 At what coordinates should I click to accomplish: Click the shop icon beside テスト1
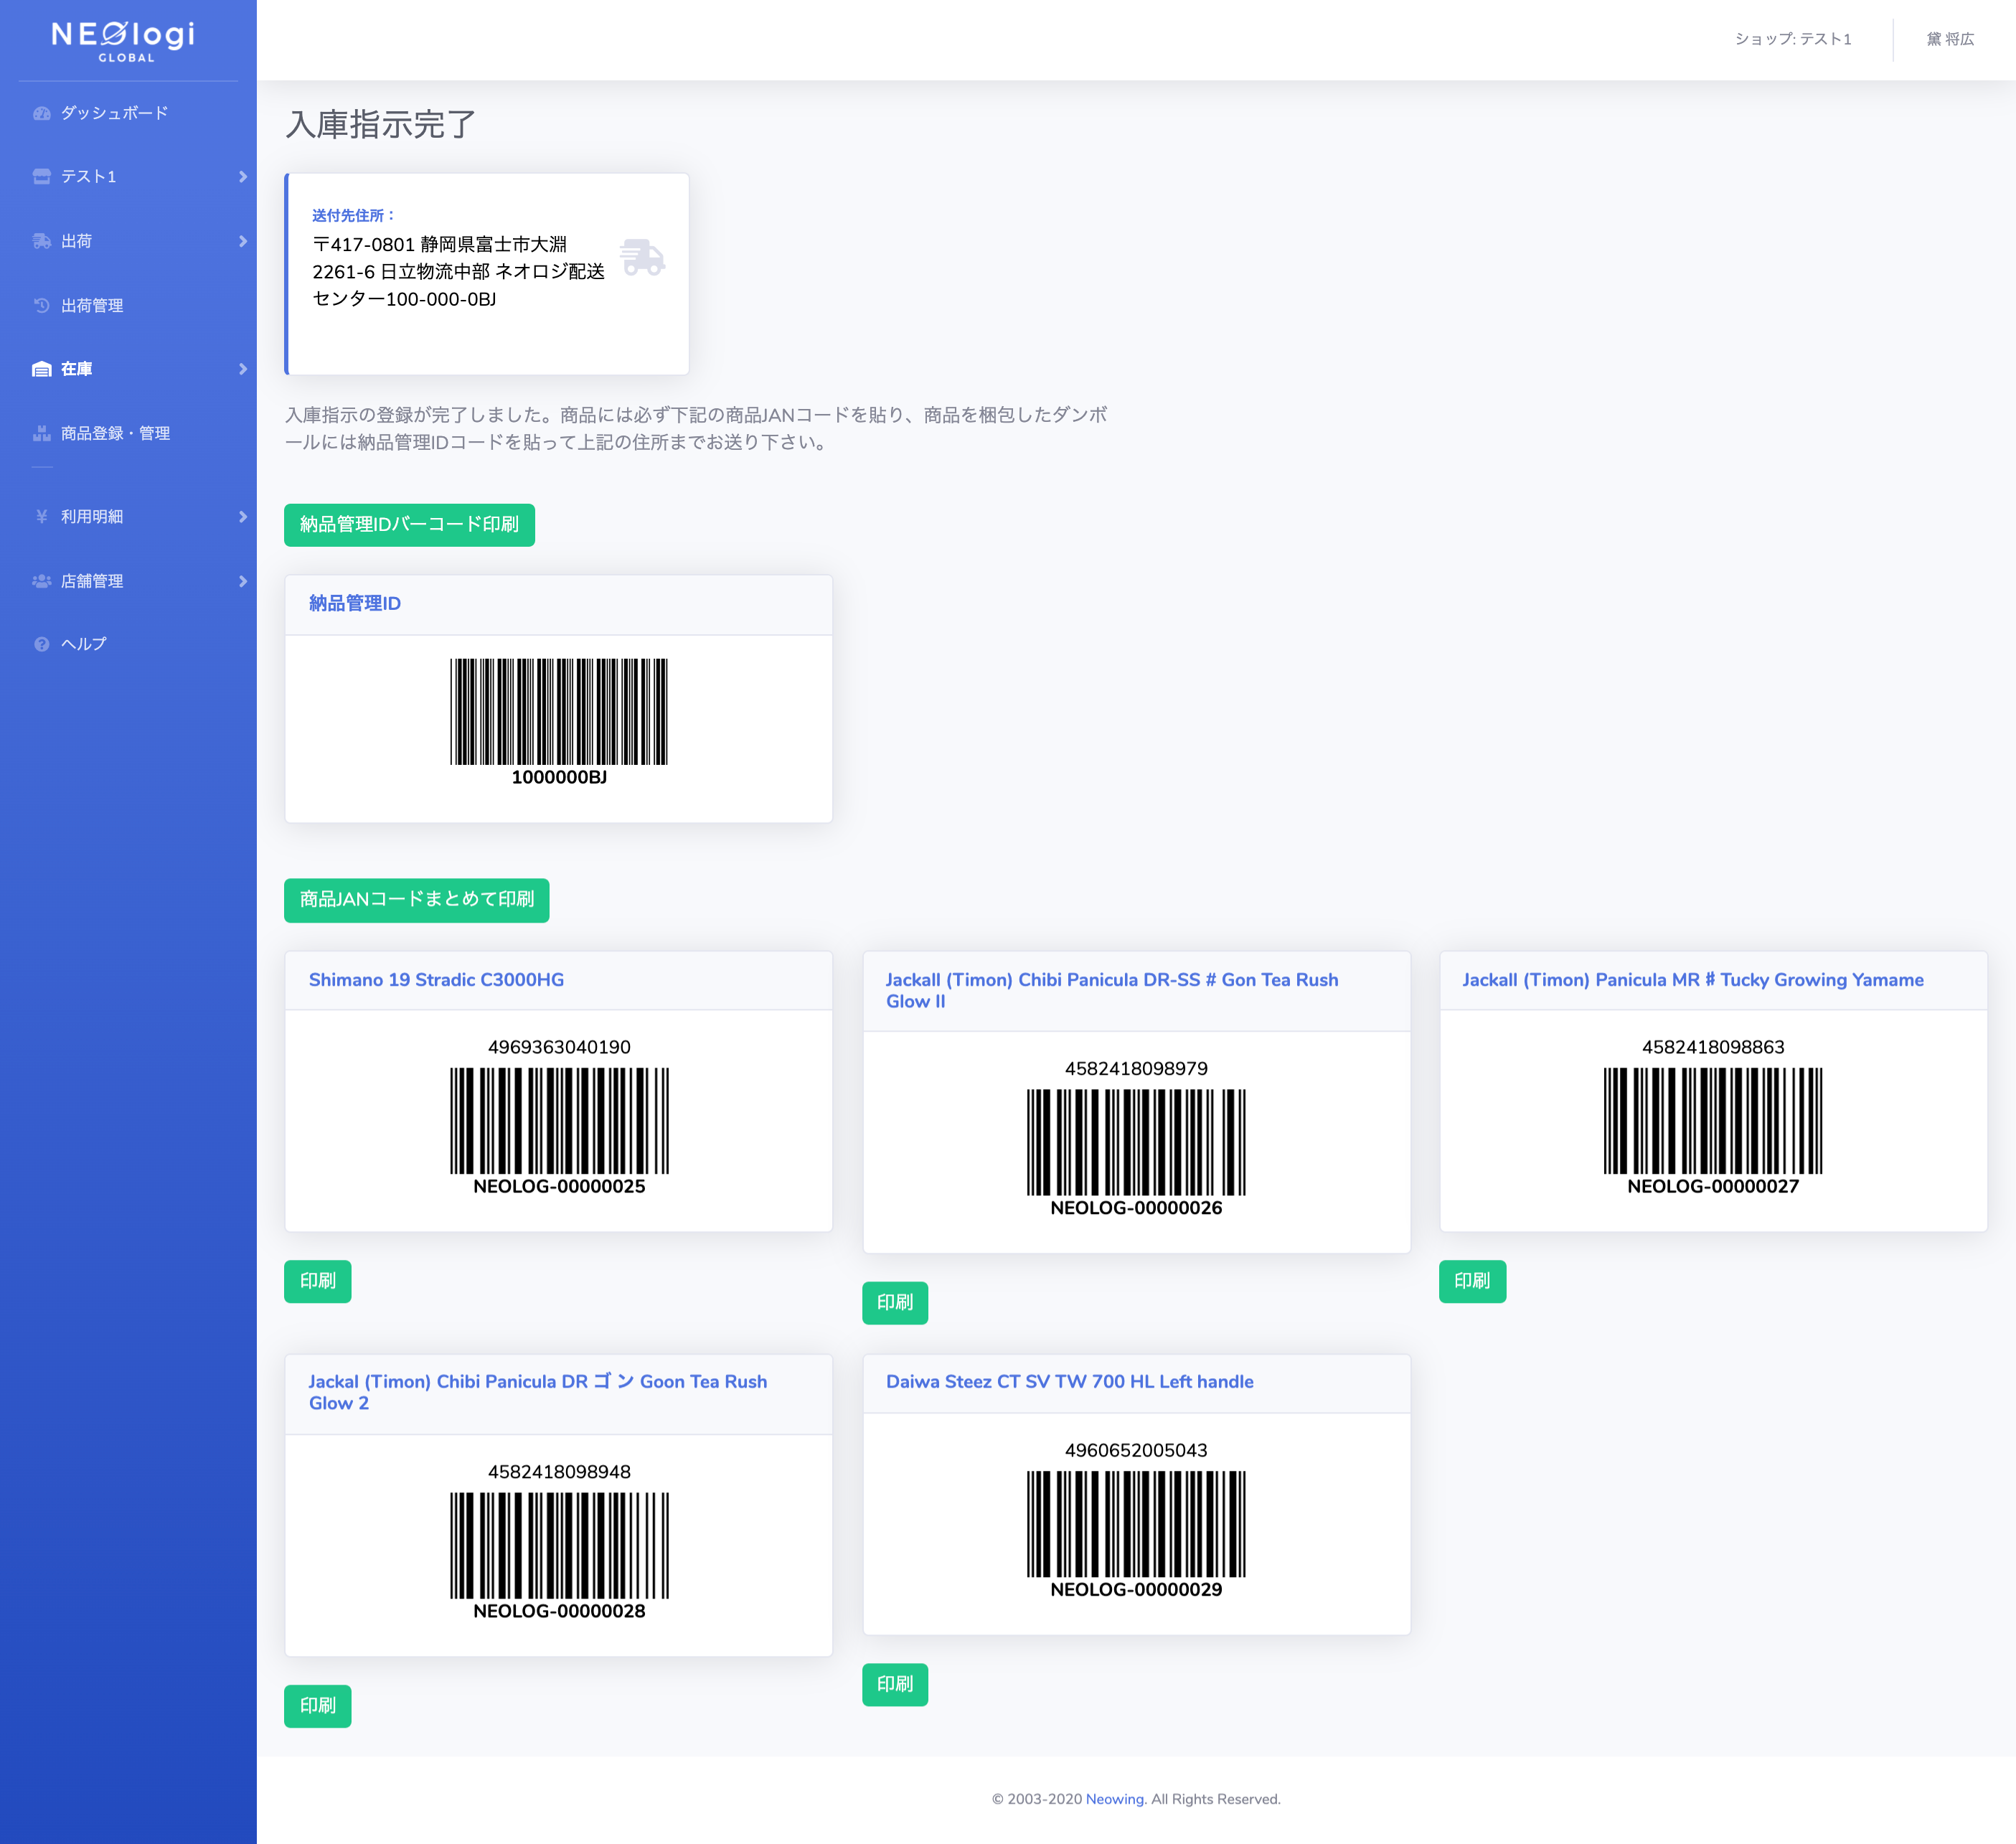click(x=41, y=176)
